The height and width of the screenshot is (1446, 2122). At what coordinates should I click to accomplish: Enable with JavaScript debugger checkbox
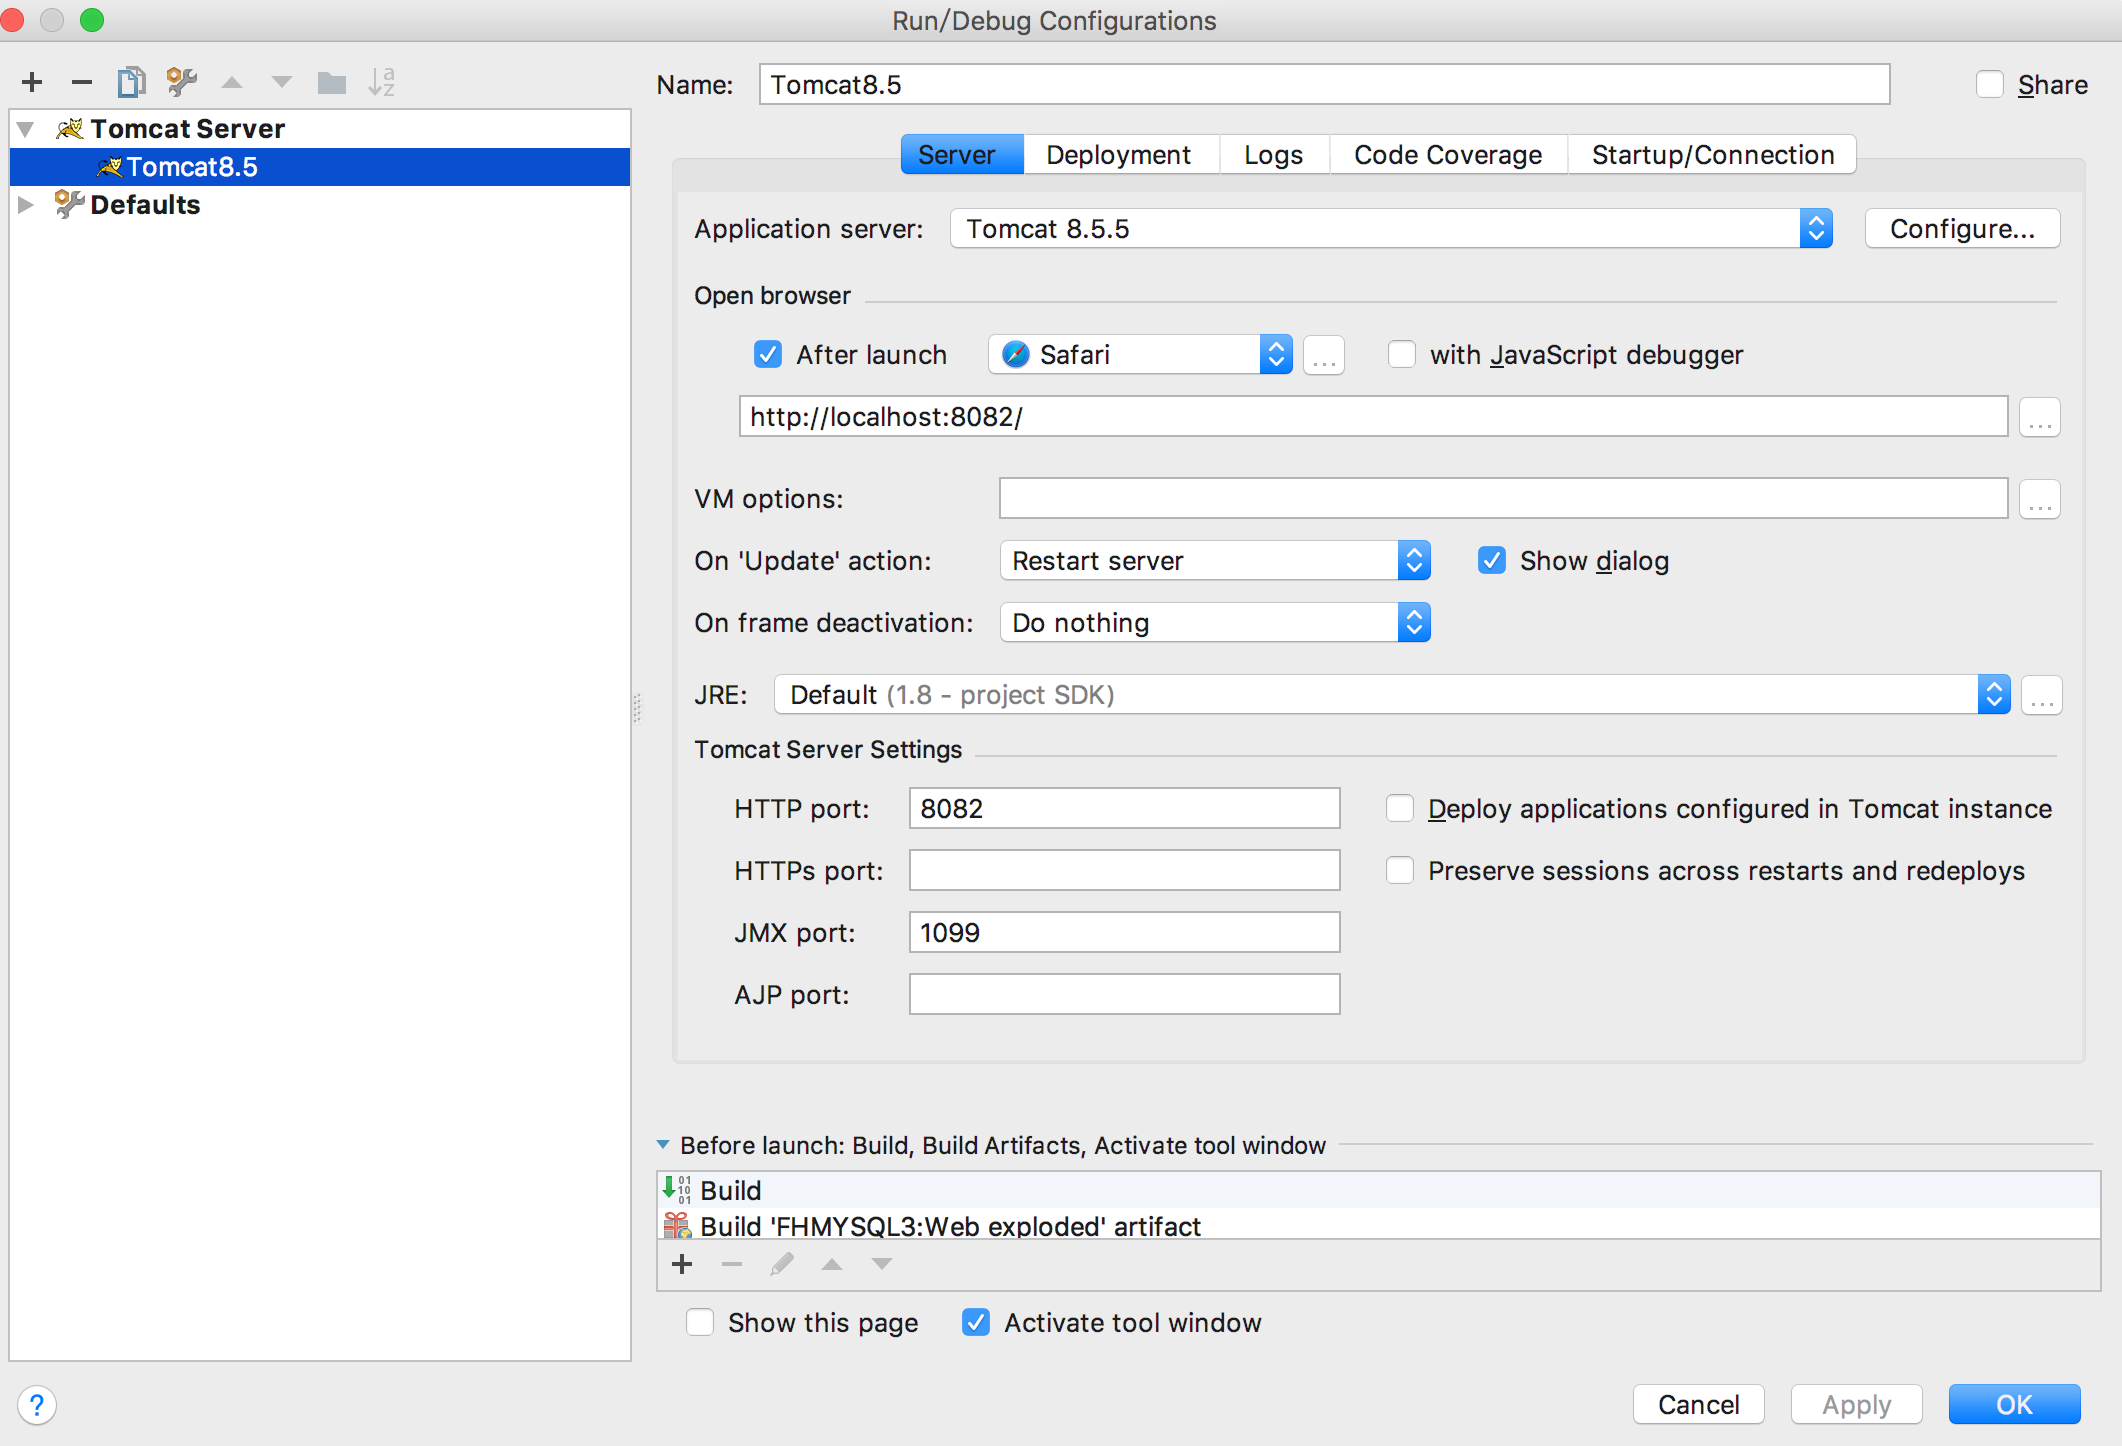(x=1402, y=354)
